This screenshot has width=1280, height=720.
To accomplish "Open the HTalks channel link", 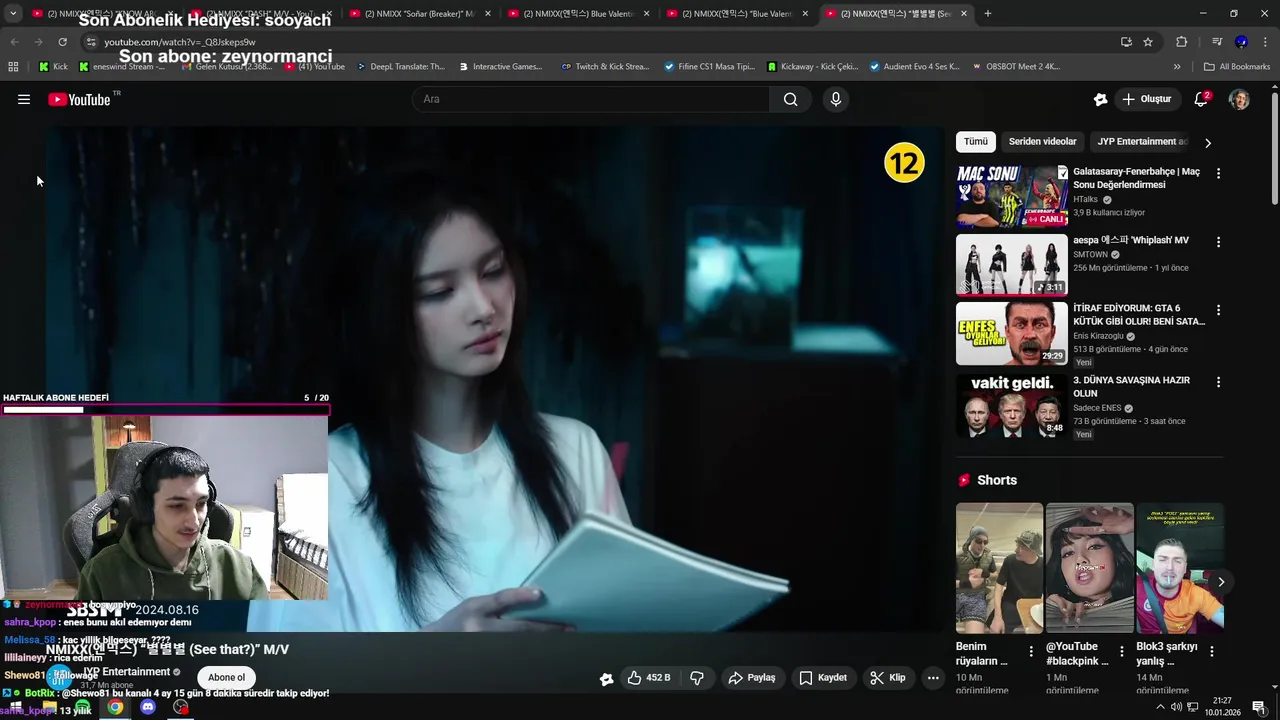I will click(x=1087, y=199).
